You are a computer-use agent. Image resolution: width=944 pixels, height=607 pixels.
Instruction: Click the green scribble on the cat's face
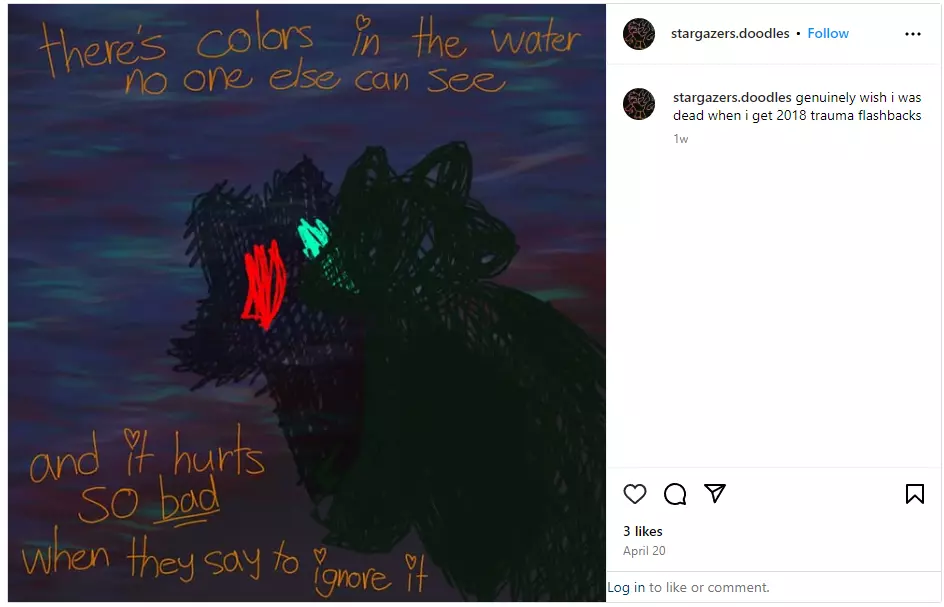pos(313,237)
